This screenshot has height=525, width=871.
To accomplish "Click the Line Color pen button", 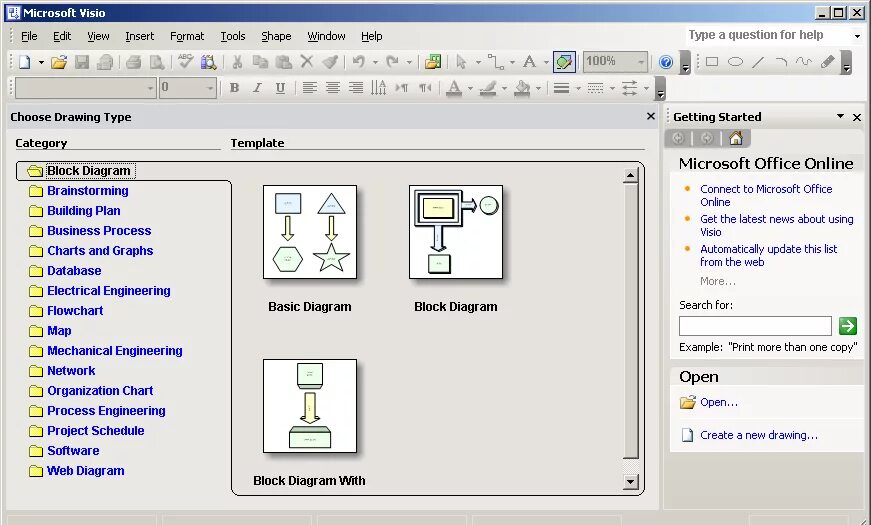I will coord(488,88).
